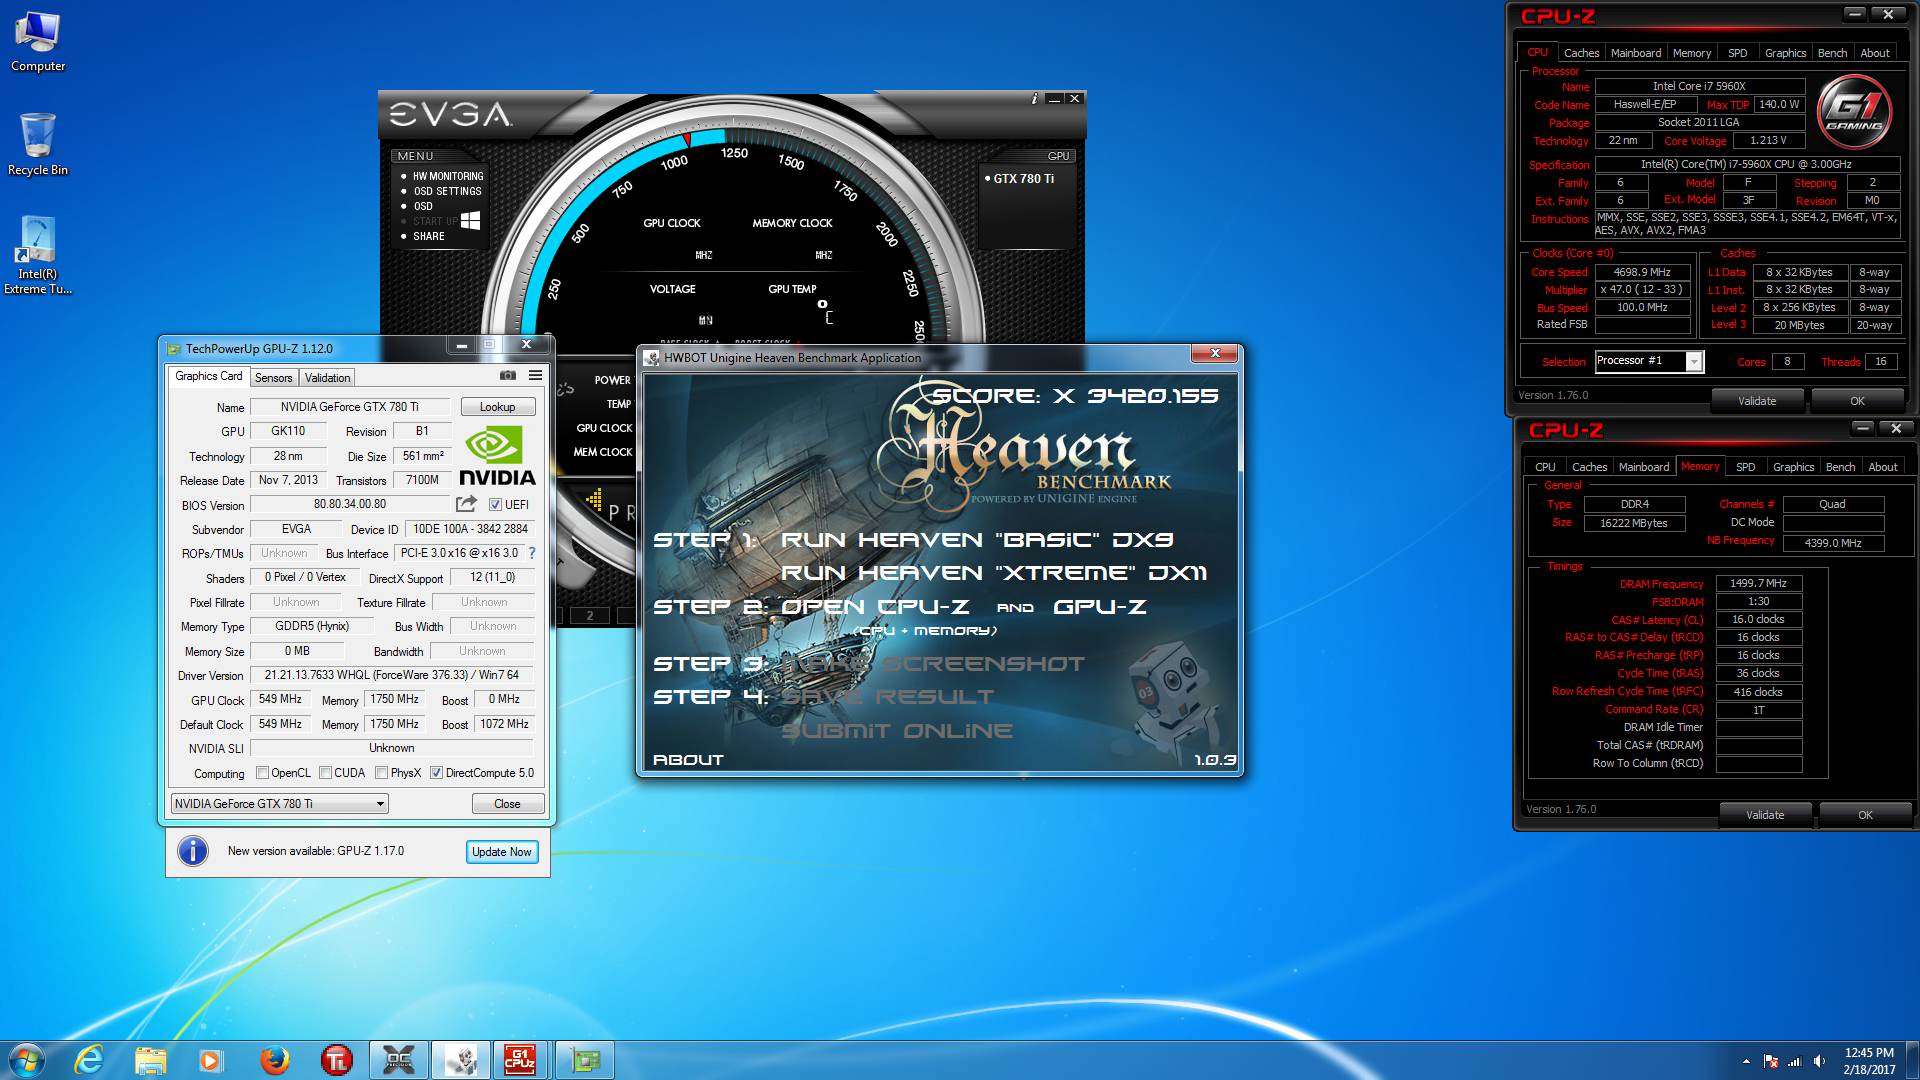Image resolution: width=1920 pixels, height=1080 pixels.
Task: Click the Windows logo next to START UP in EVGA
Action: tap(470, 220)
